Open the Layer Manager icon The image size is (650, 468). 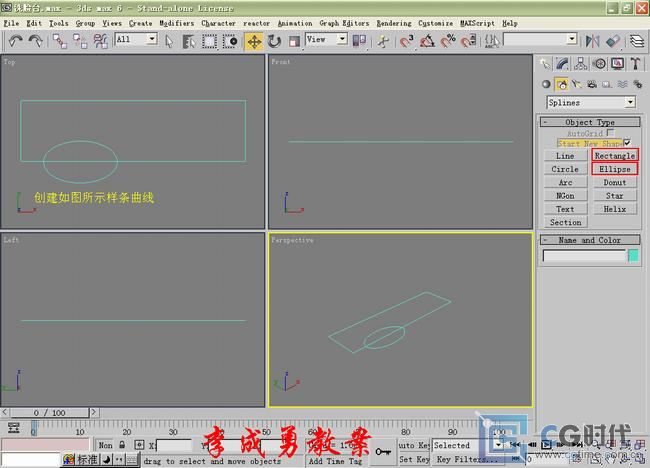(x=637, y=41)
